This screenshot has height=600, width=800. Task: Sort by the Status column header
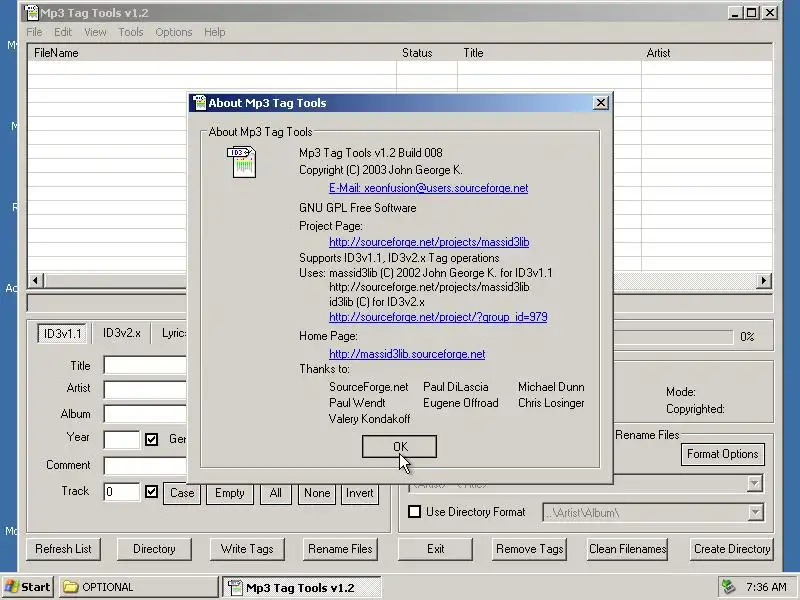pos(427,53)
